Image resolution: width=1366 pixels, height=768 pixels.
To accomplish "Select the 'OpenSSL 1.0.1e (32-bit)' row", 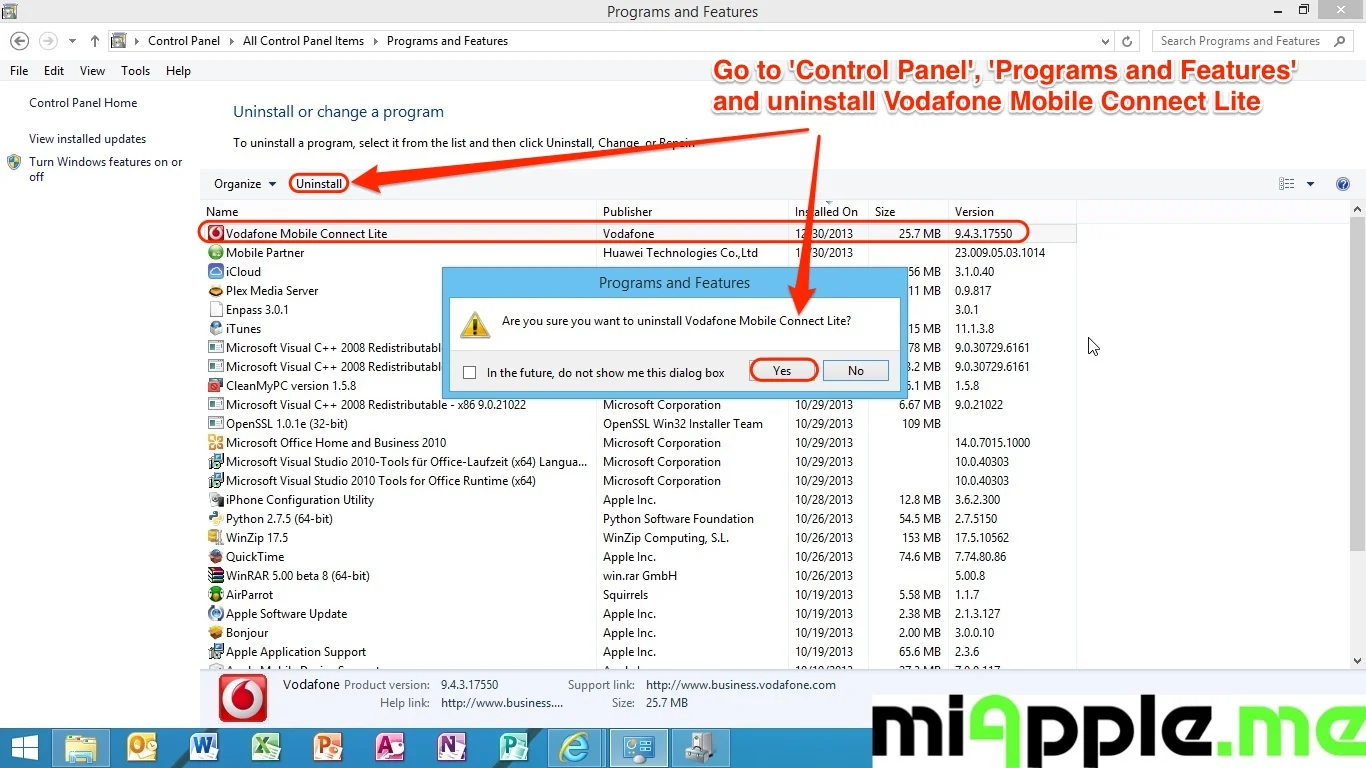I will [x=638, y=424].
